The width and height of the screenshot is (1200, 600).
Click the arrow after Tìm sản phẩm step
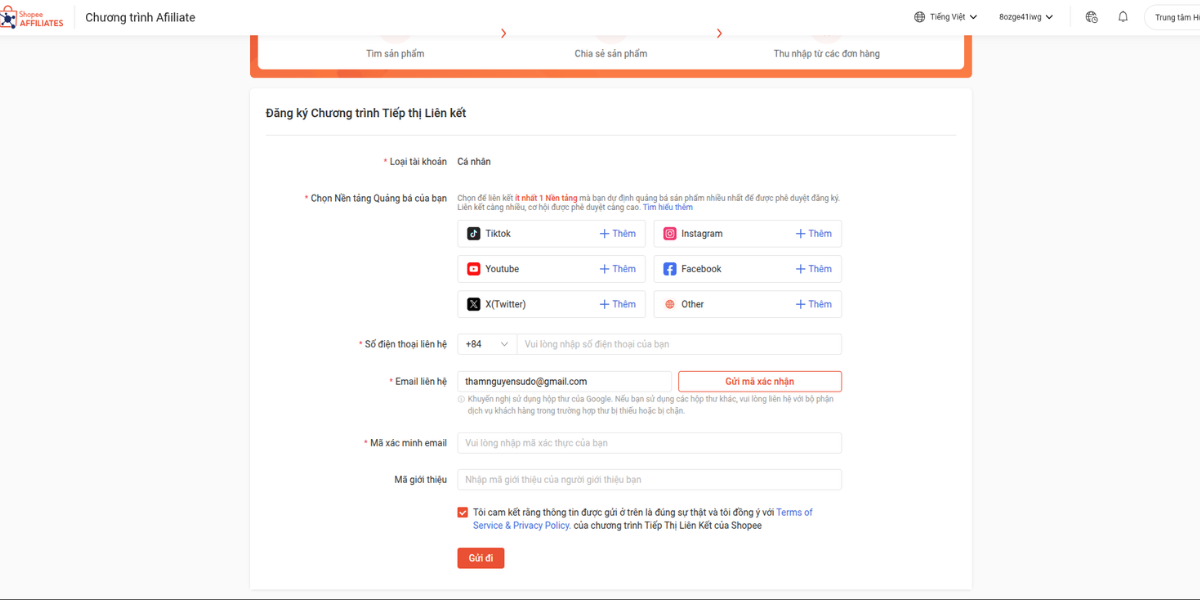tap(503, 33)
